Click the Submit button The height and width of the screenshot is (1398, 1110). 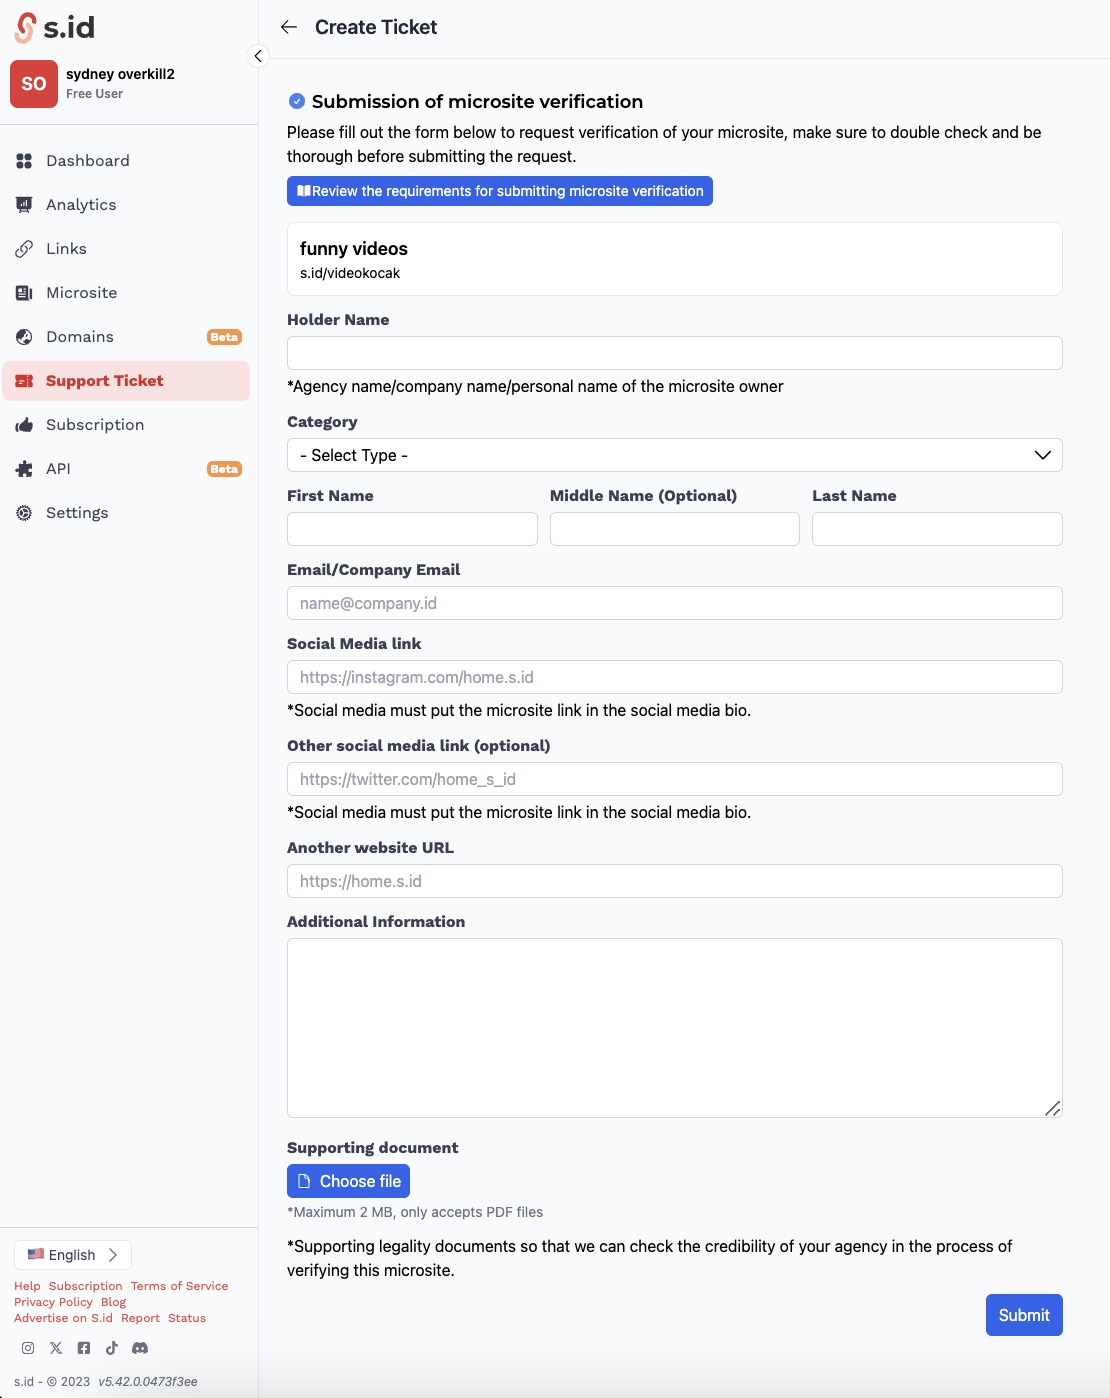1024,1315
